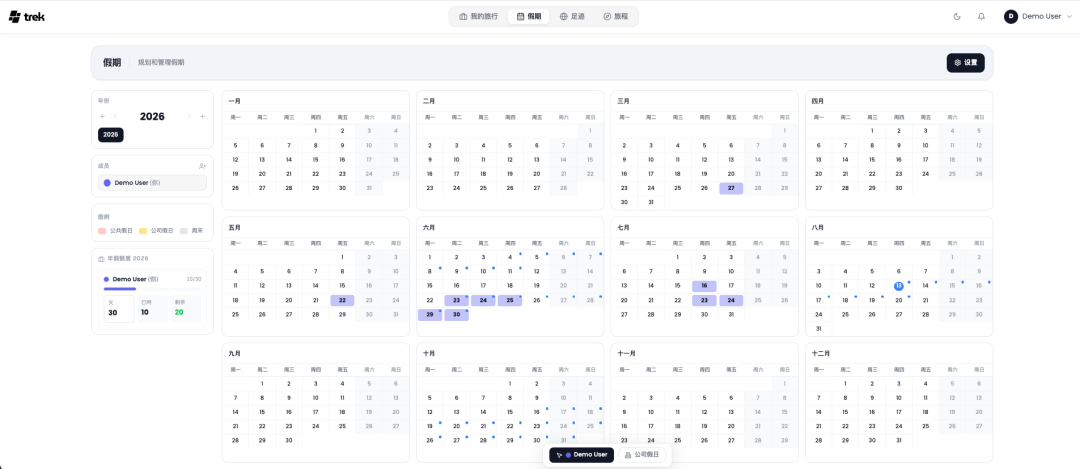Select Demo User mode in bottom bar
Screen dimensions: 1080x469
coord(581,455)
